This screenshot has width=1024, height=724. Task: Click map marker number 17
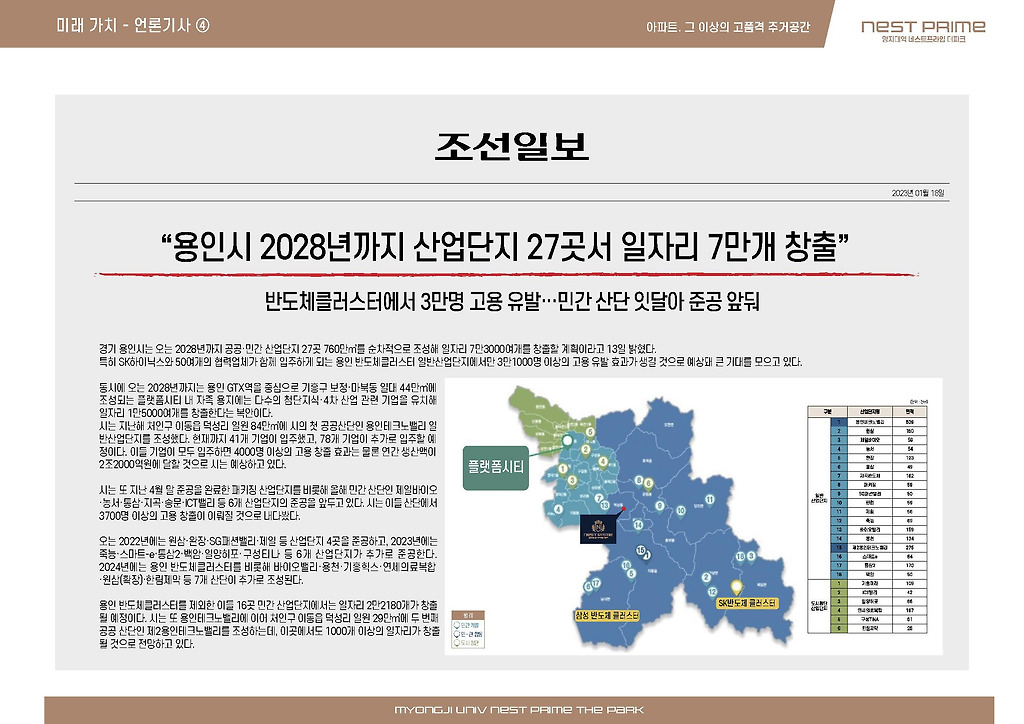tap(596, 584)
